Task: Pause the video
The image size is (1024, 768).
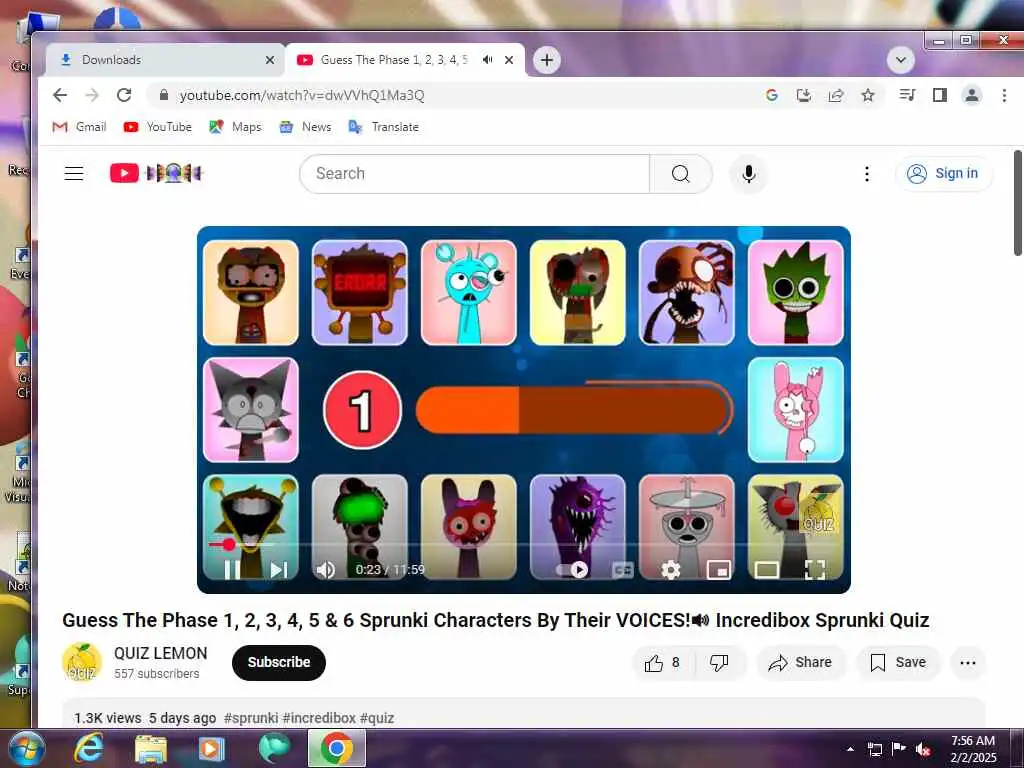Action: (232, 569)
